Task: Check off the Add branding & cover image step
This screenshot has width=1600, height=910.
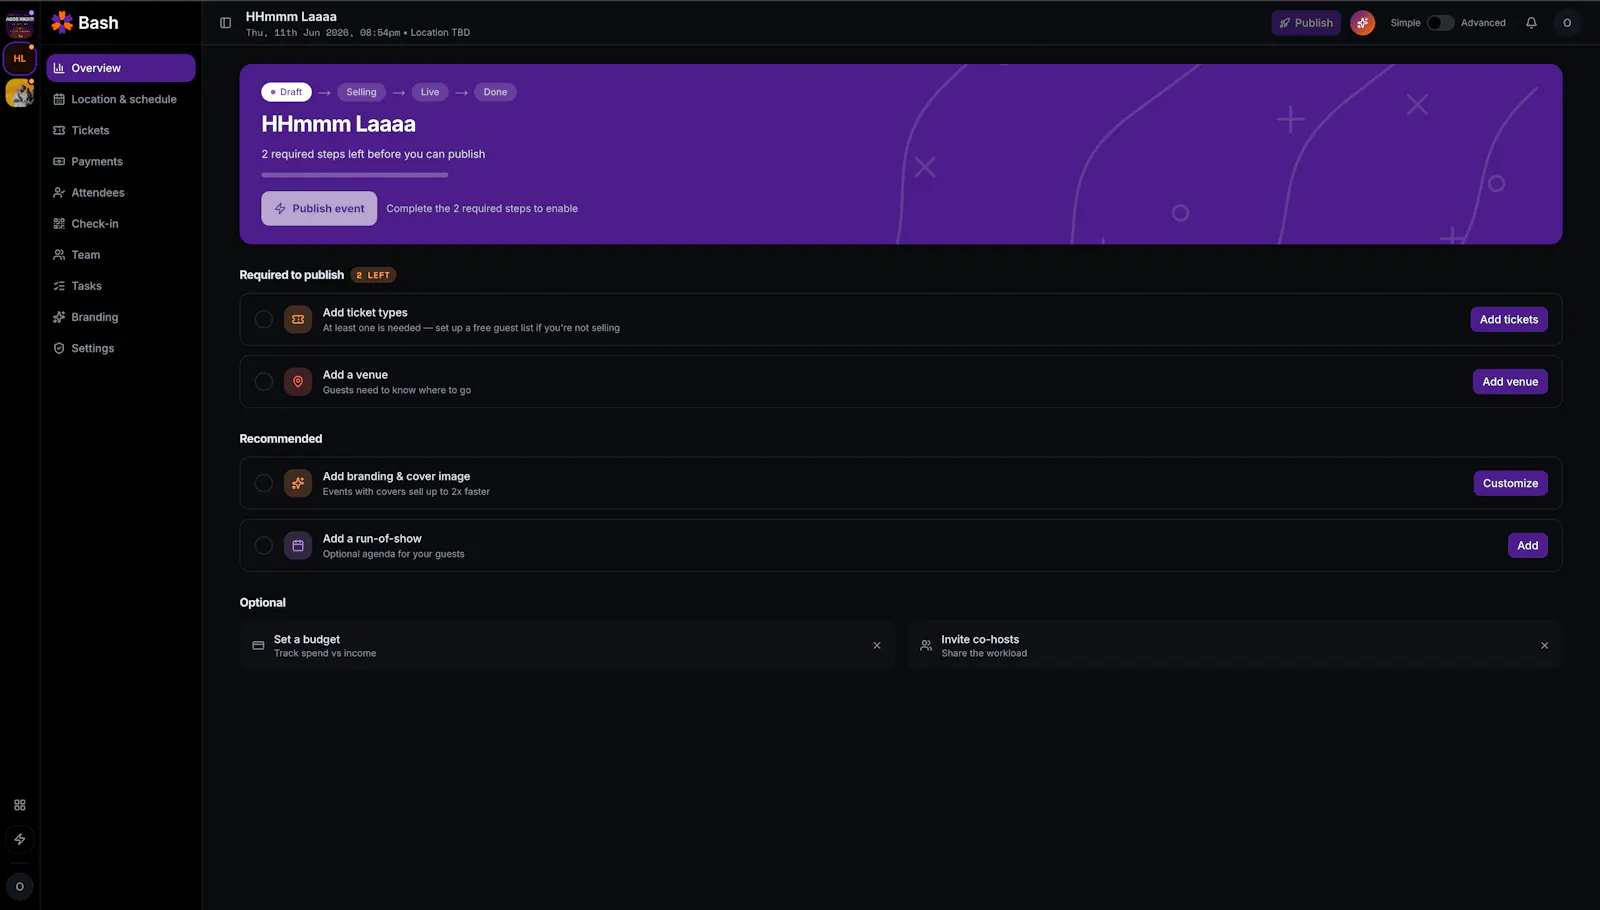Action: tap(264, 484)
